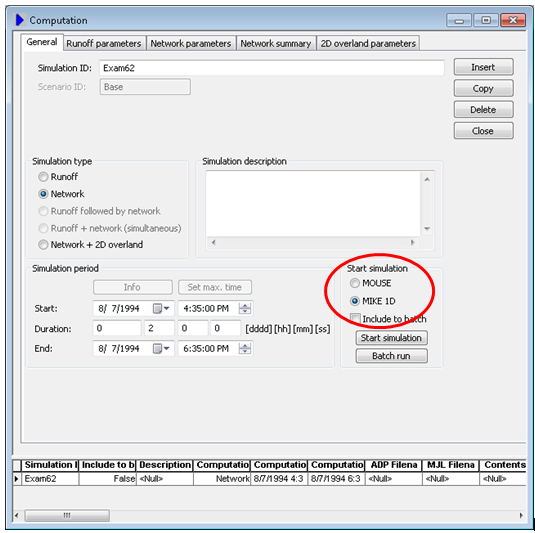535x533 pixels.
Task: Click the Duration minutes field
Action: 193,328
